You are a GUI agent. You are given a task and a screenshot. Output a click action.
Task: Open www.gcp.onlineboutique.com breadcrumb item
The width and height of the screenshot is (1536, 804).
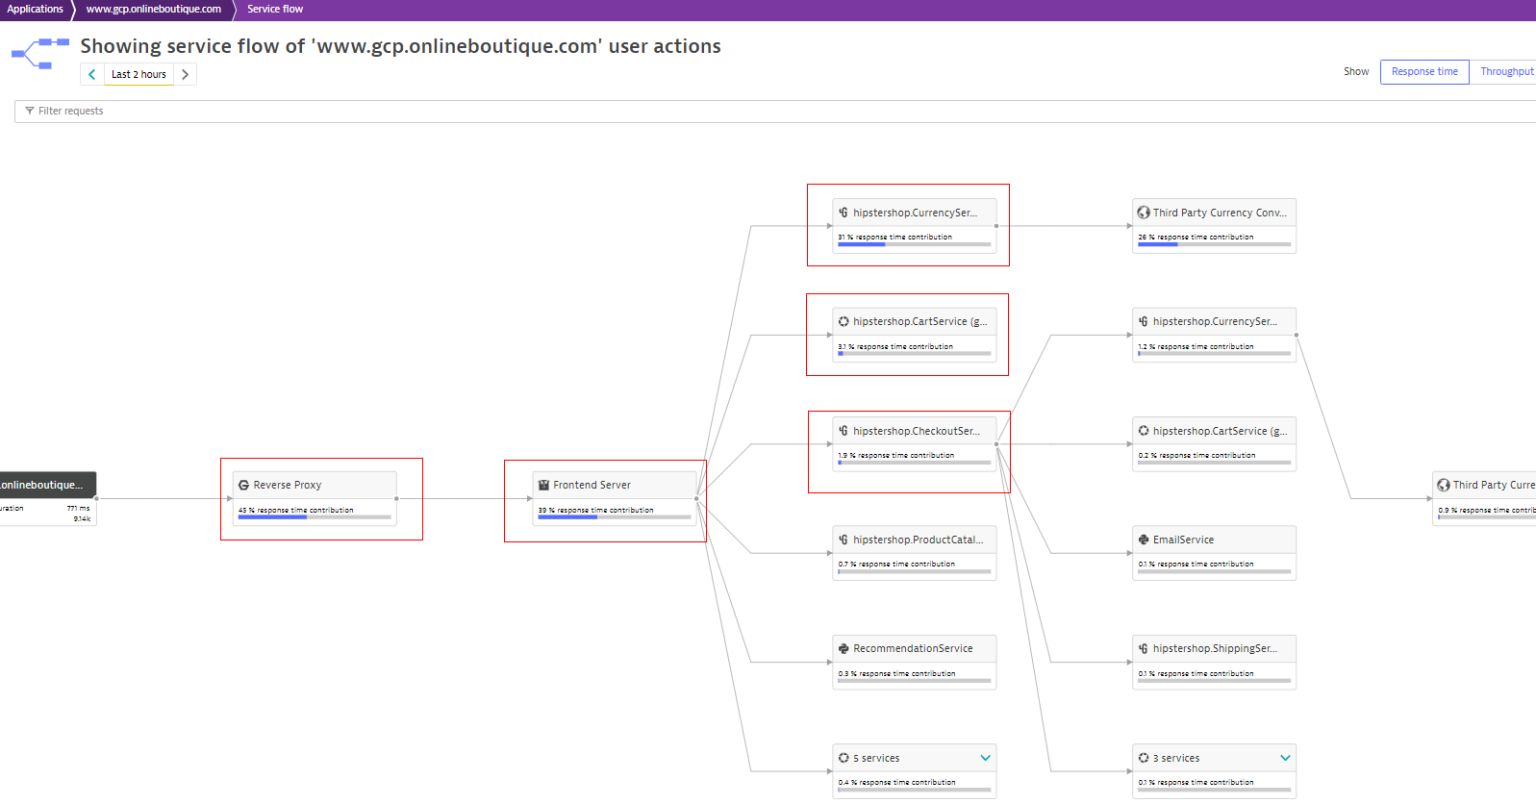click(x=153, y=9)
